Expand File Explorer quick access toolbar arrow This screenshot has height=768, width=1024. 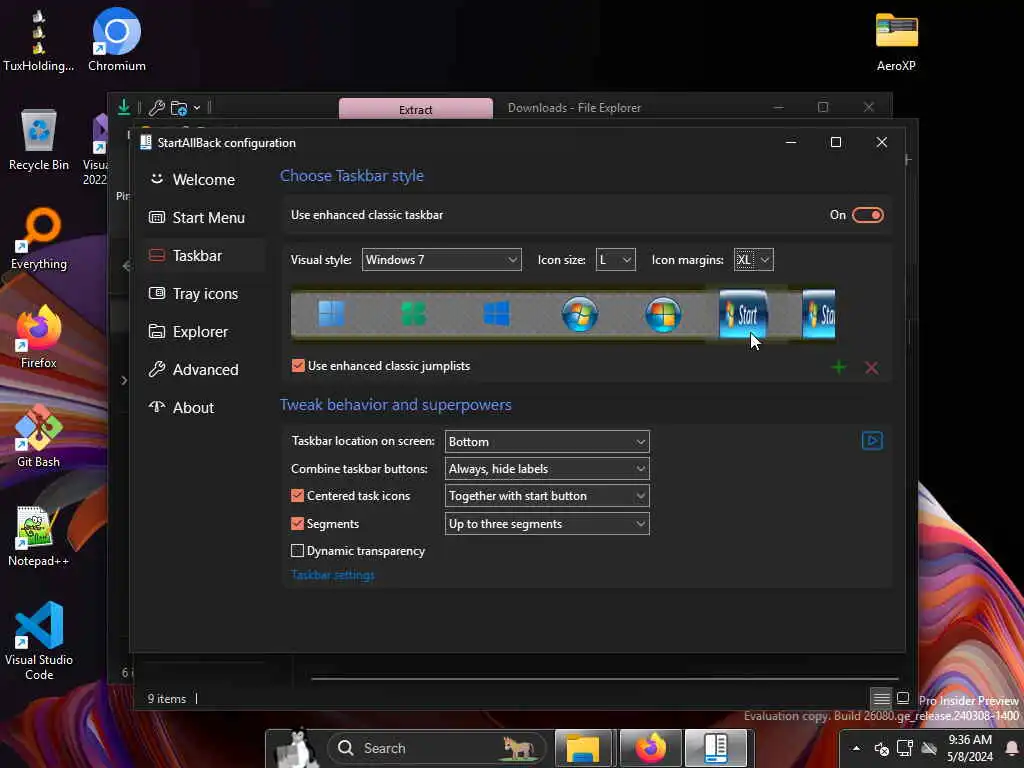(197, 108)
